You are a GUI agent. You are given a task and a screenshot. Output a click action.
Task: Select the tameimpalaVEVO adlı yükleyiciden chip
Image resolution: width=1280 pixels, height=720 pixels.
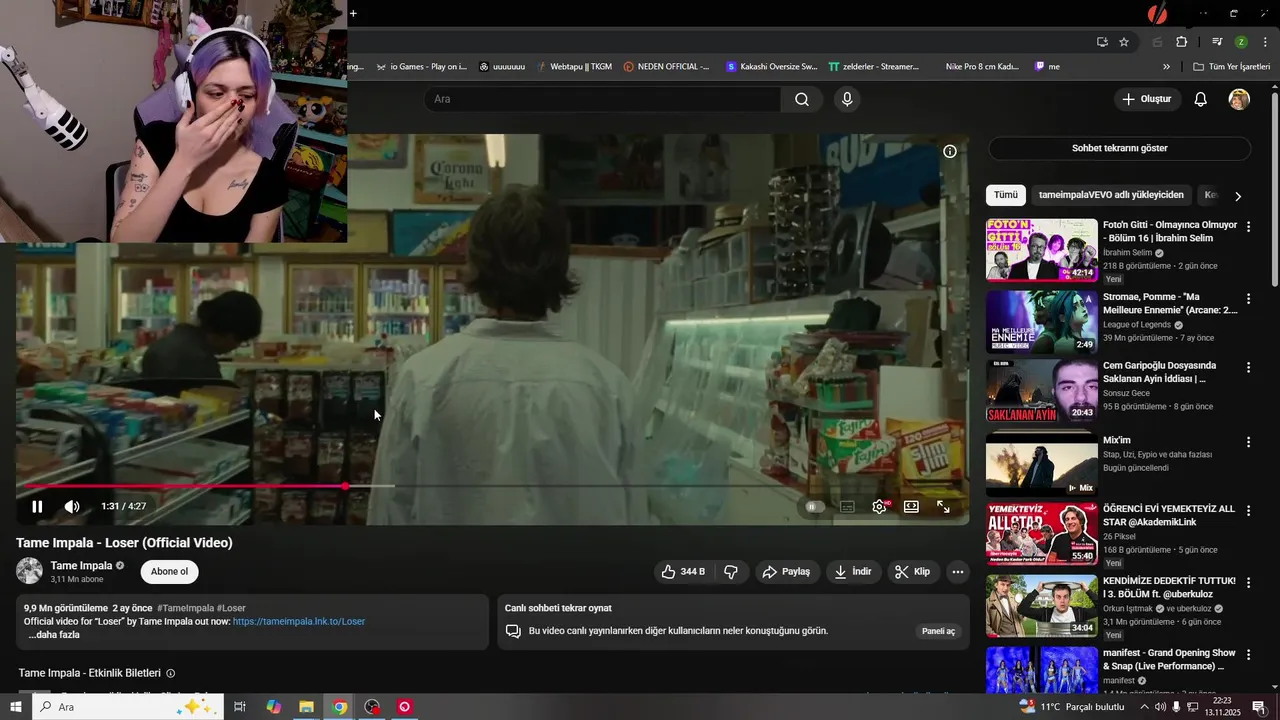(x=1111, y=195)
